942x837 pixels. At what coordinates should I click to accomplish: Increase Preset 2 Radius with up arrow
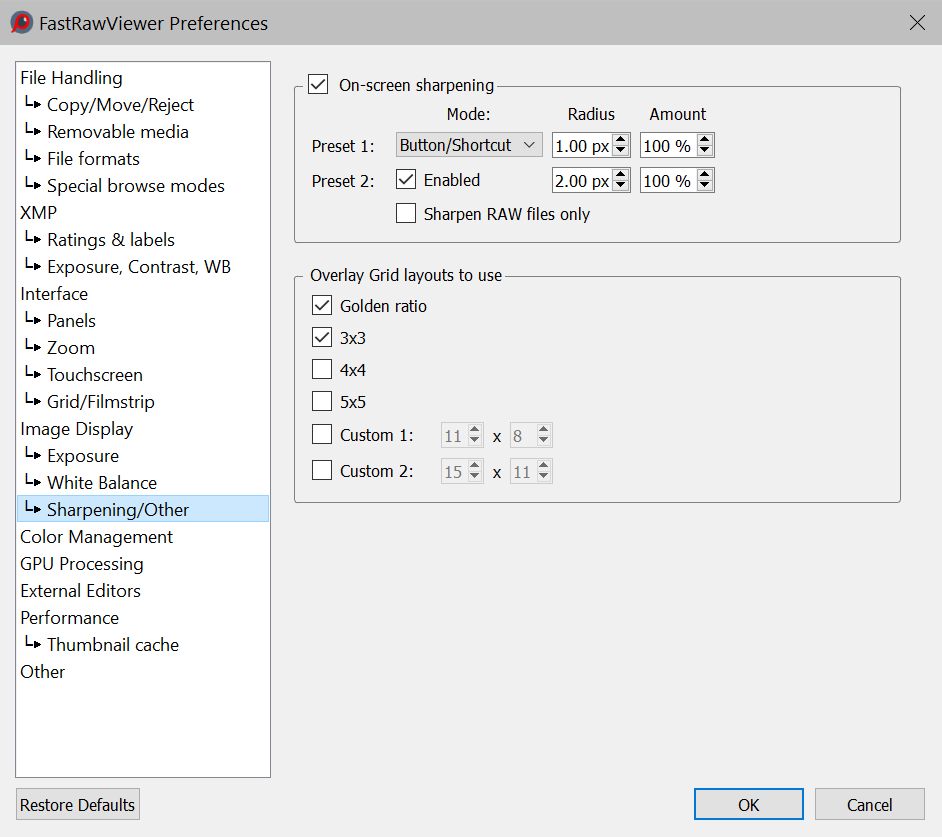[621, 175]
